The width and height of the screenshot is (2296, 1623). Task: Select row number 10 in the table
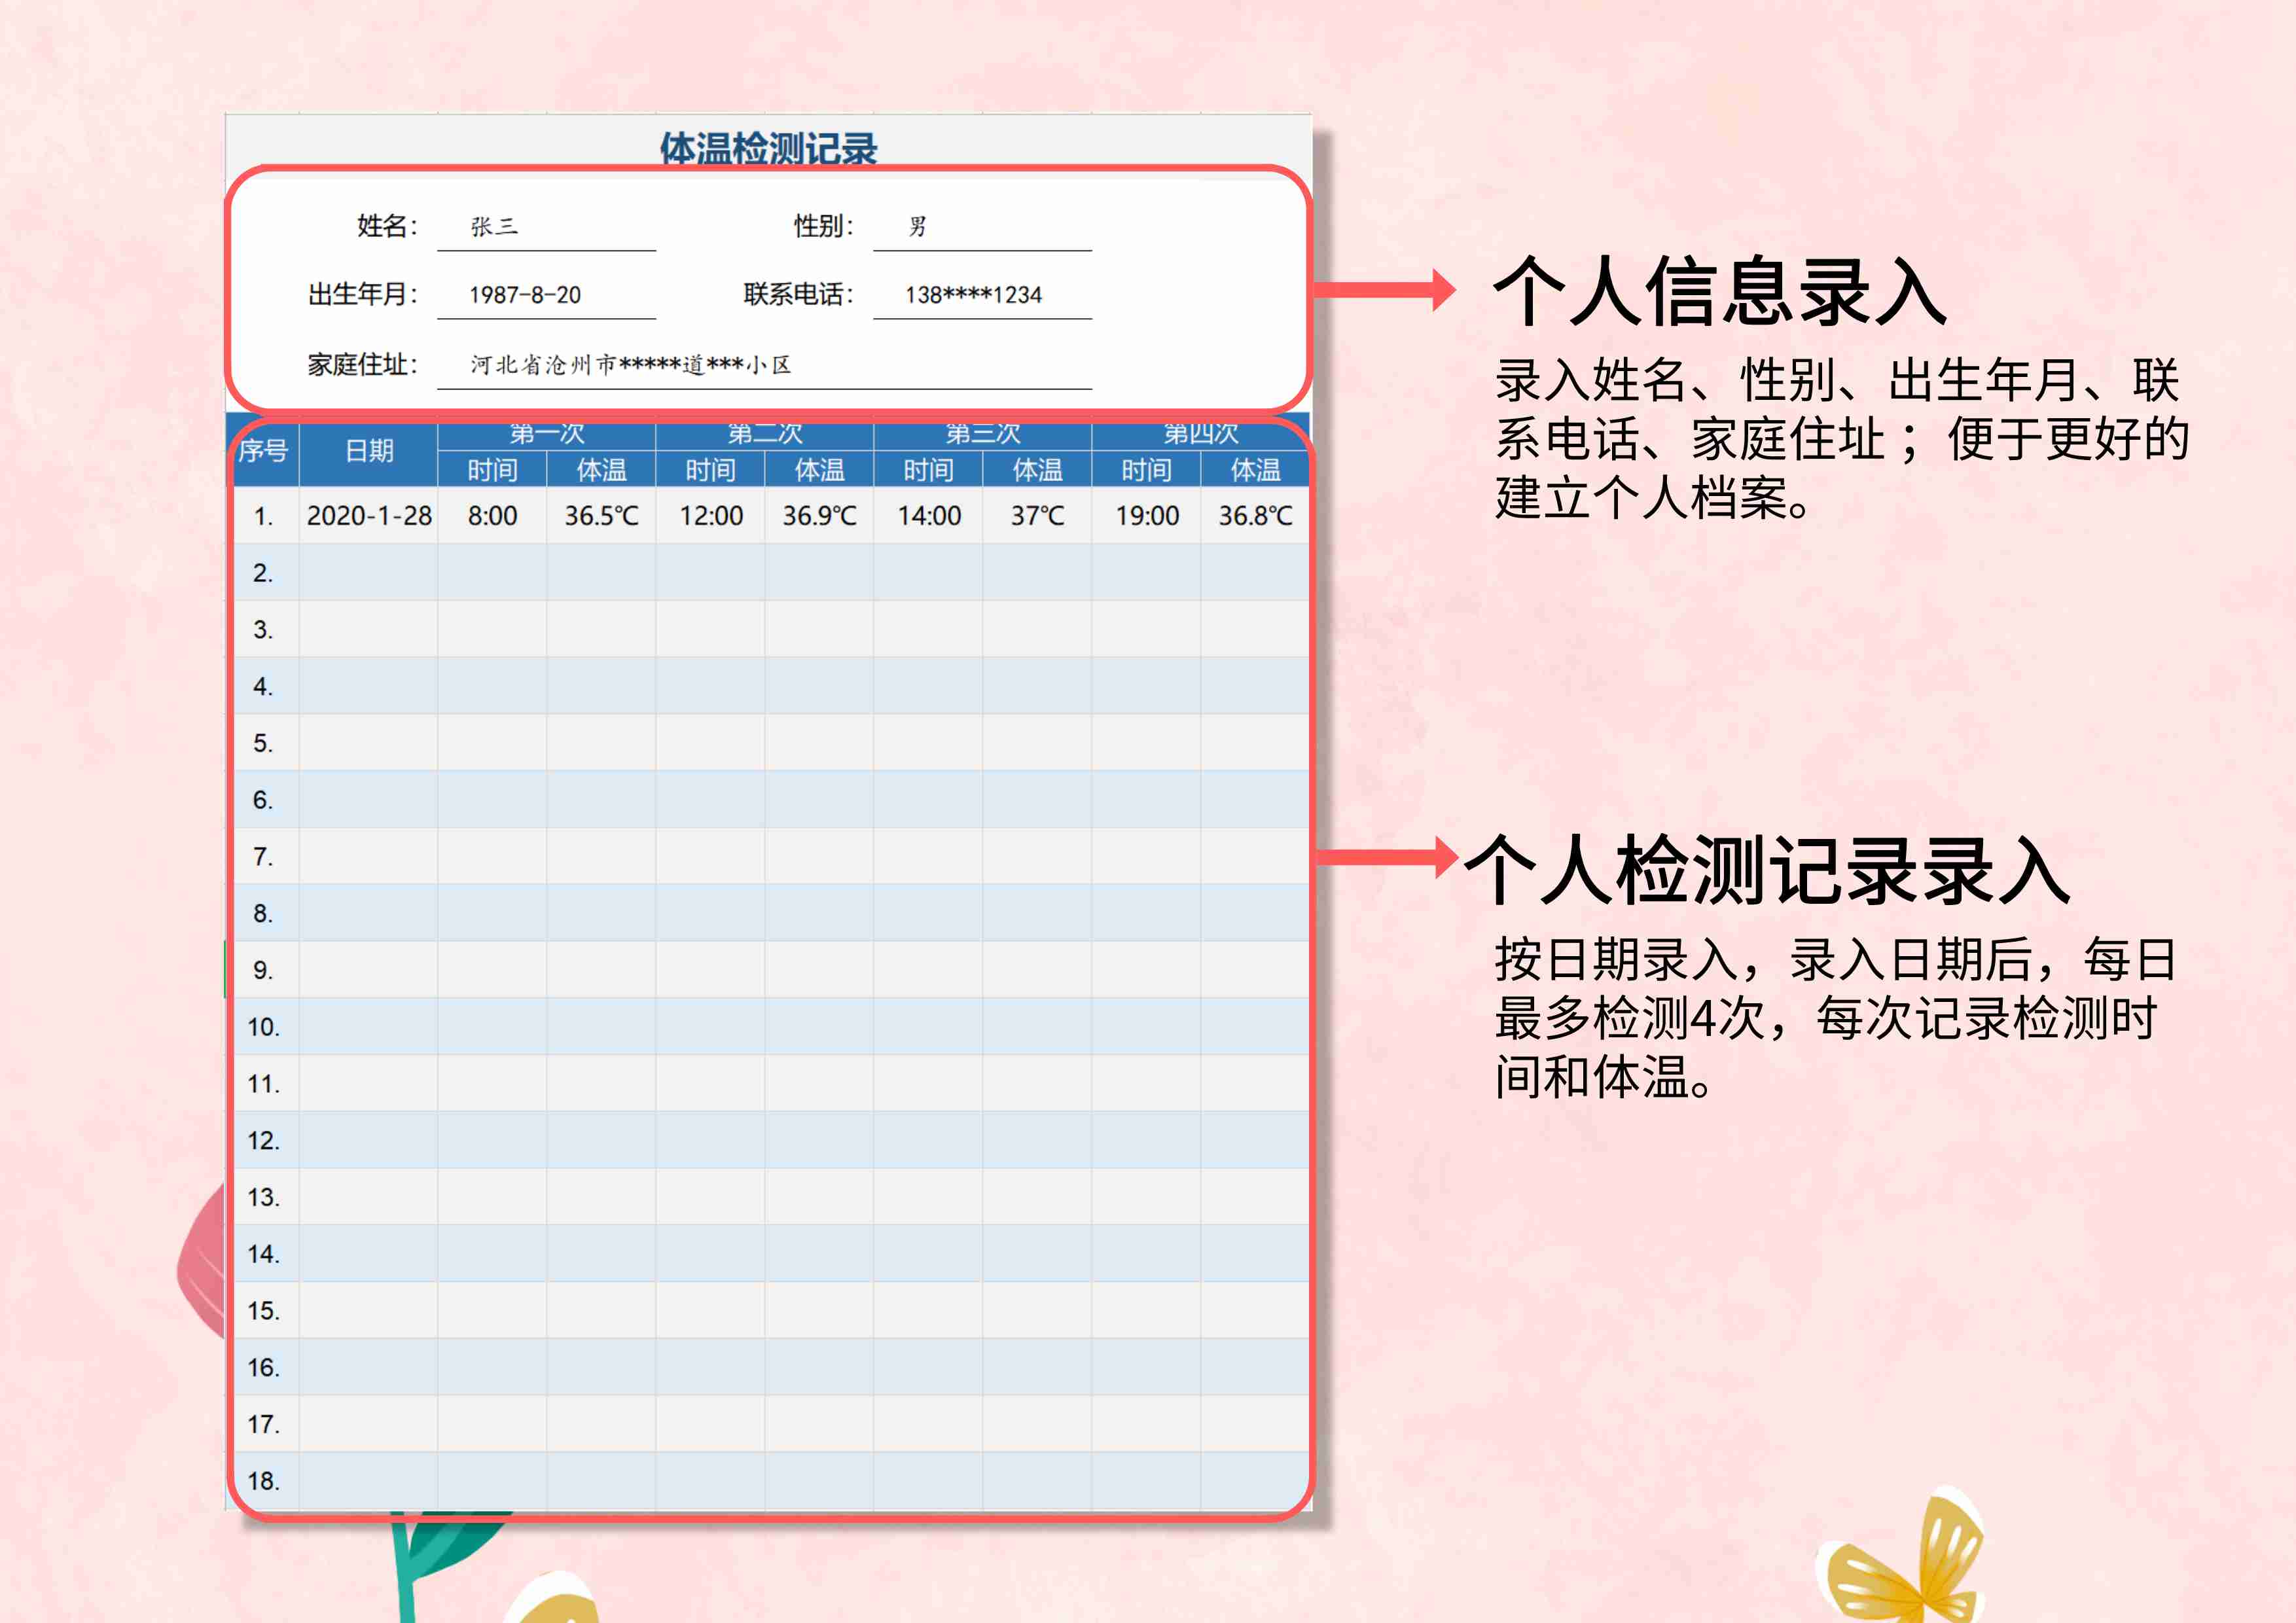point(263,1027)
